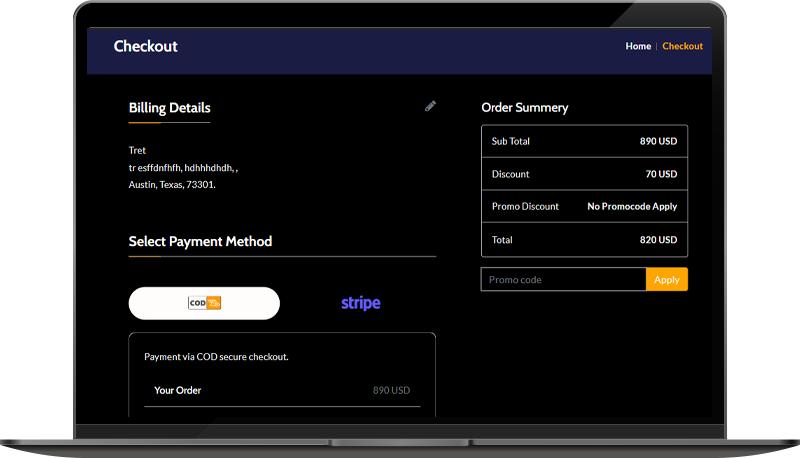Viewport: 800px width, 458px height.
Task: Click "No Promocode Apply" text
Action: coord(632,207)
